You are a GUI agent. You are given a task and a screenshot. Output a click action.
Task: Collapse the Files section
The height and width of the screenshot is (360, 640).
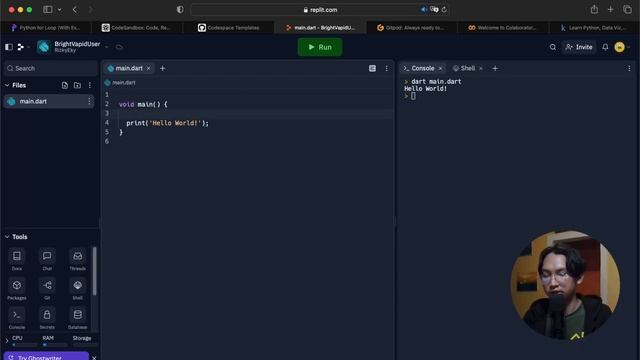[x=7, y=85]
